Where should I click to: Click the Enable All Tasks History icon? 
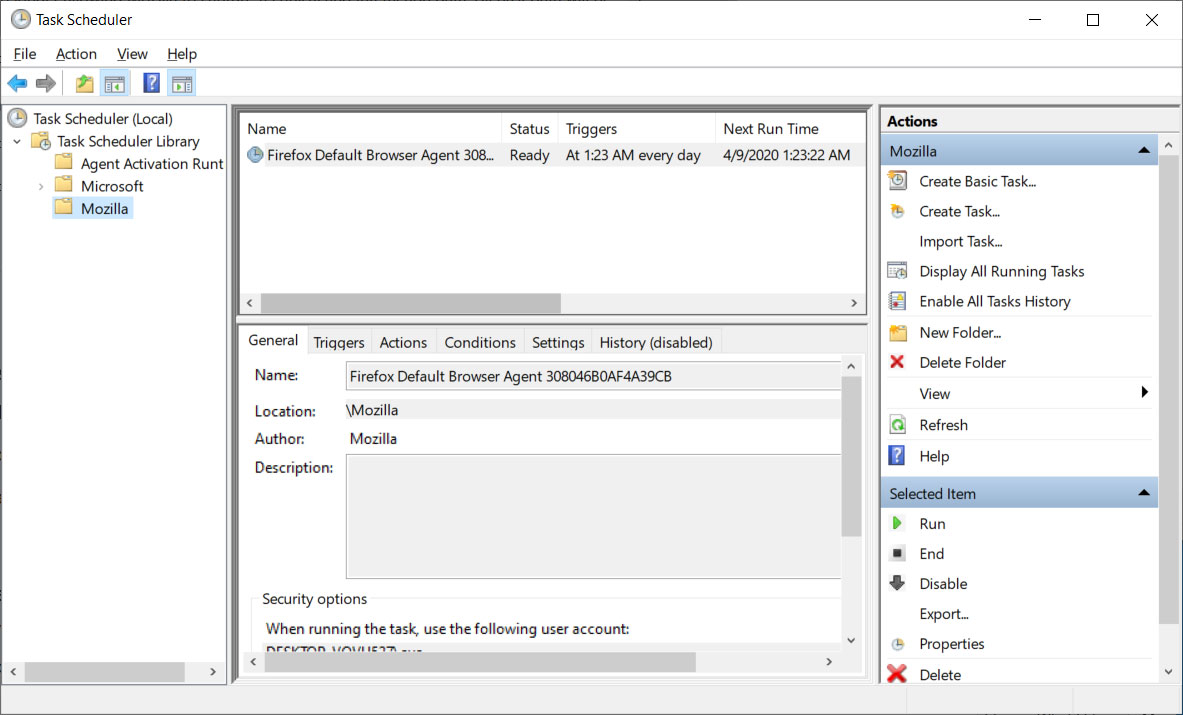tap(898, 302)
